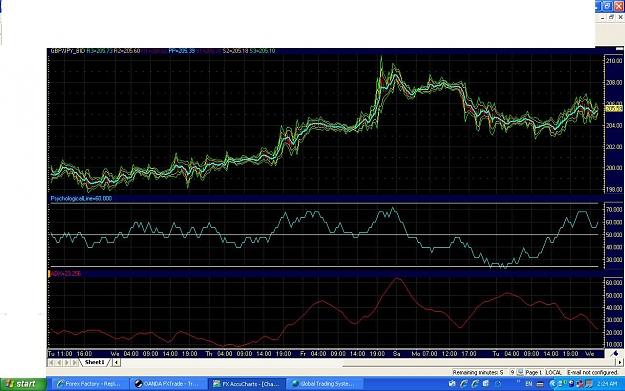
Task: Click the network computer icon in status bar
Action: click(520, 372)
